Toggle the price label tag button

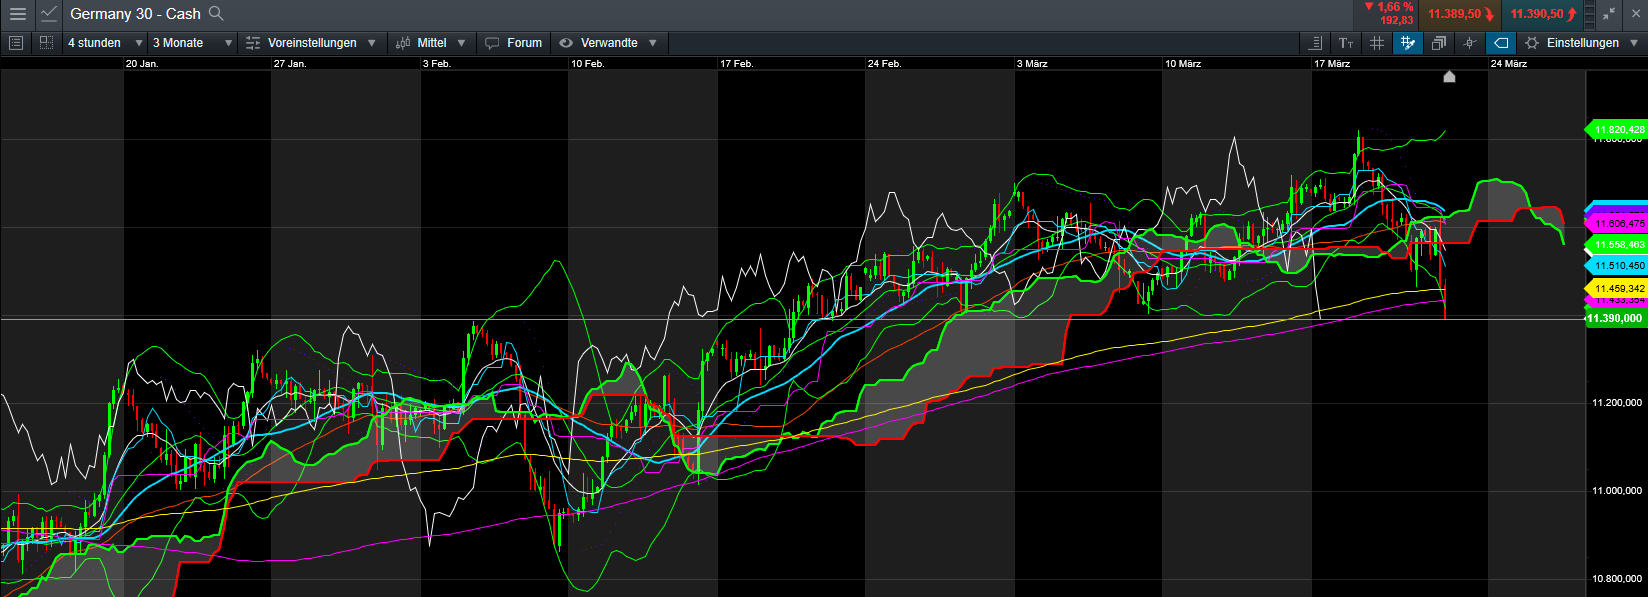pyautogui.click(x=1500, y=43)
